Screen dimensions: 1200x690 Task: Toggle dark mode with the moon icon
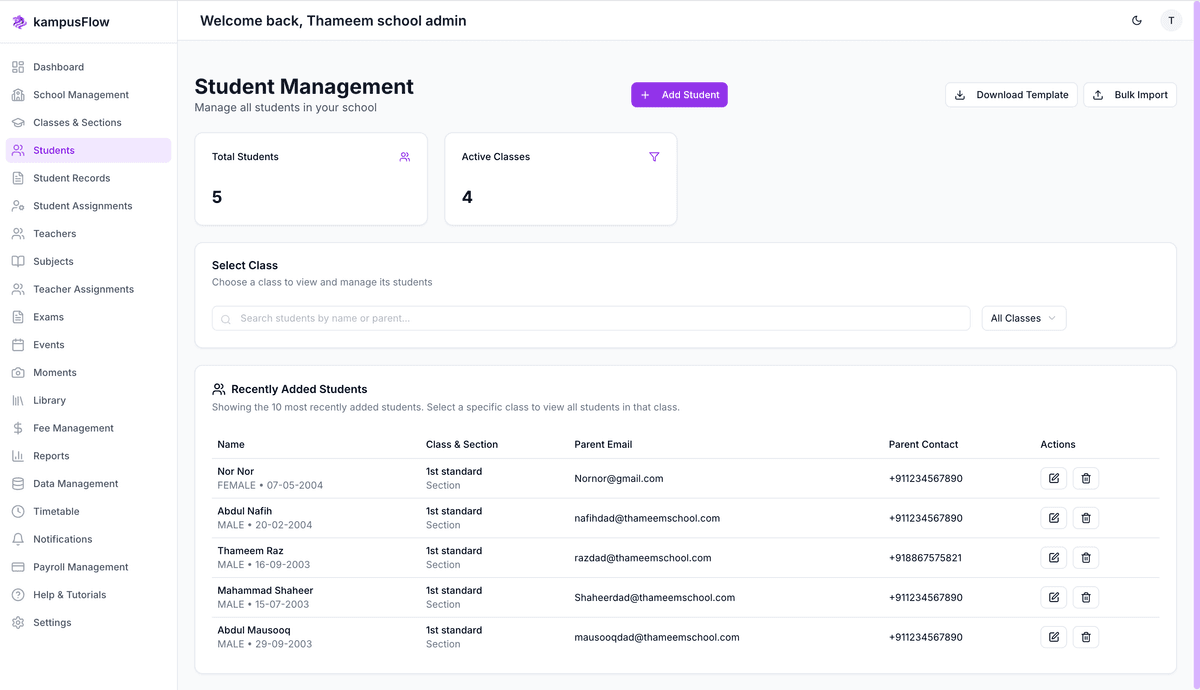[1136, 20]
